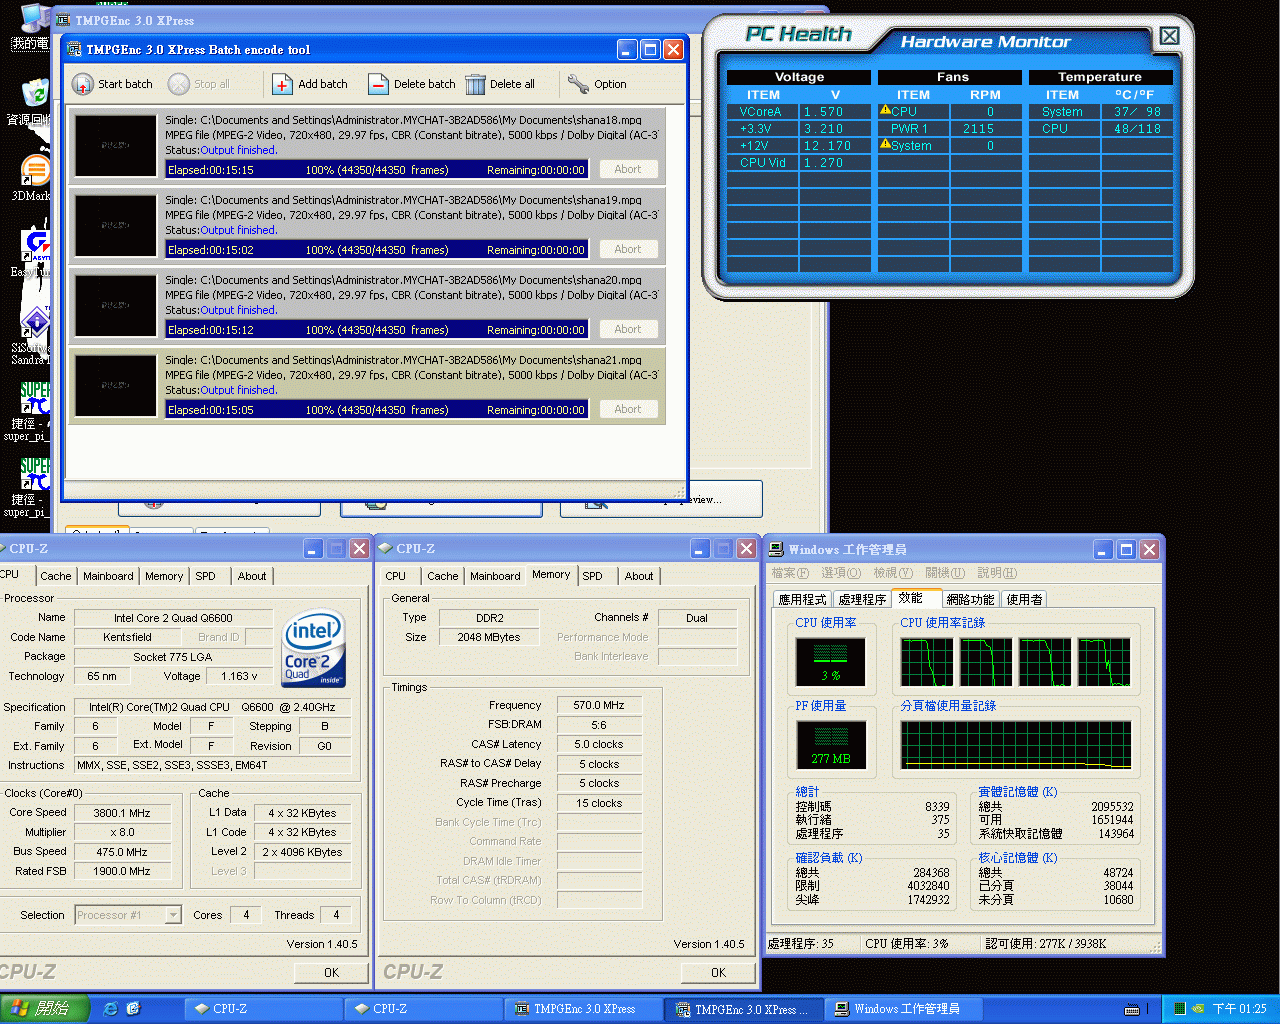Viewport: 1280px width, 1024px height.
Task: Click the Stop all toolbar icon
Action: 179,84
